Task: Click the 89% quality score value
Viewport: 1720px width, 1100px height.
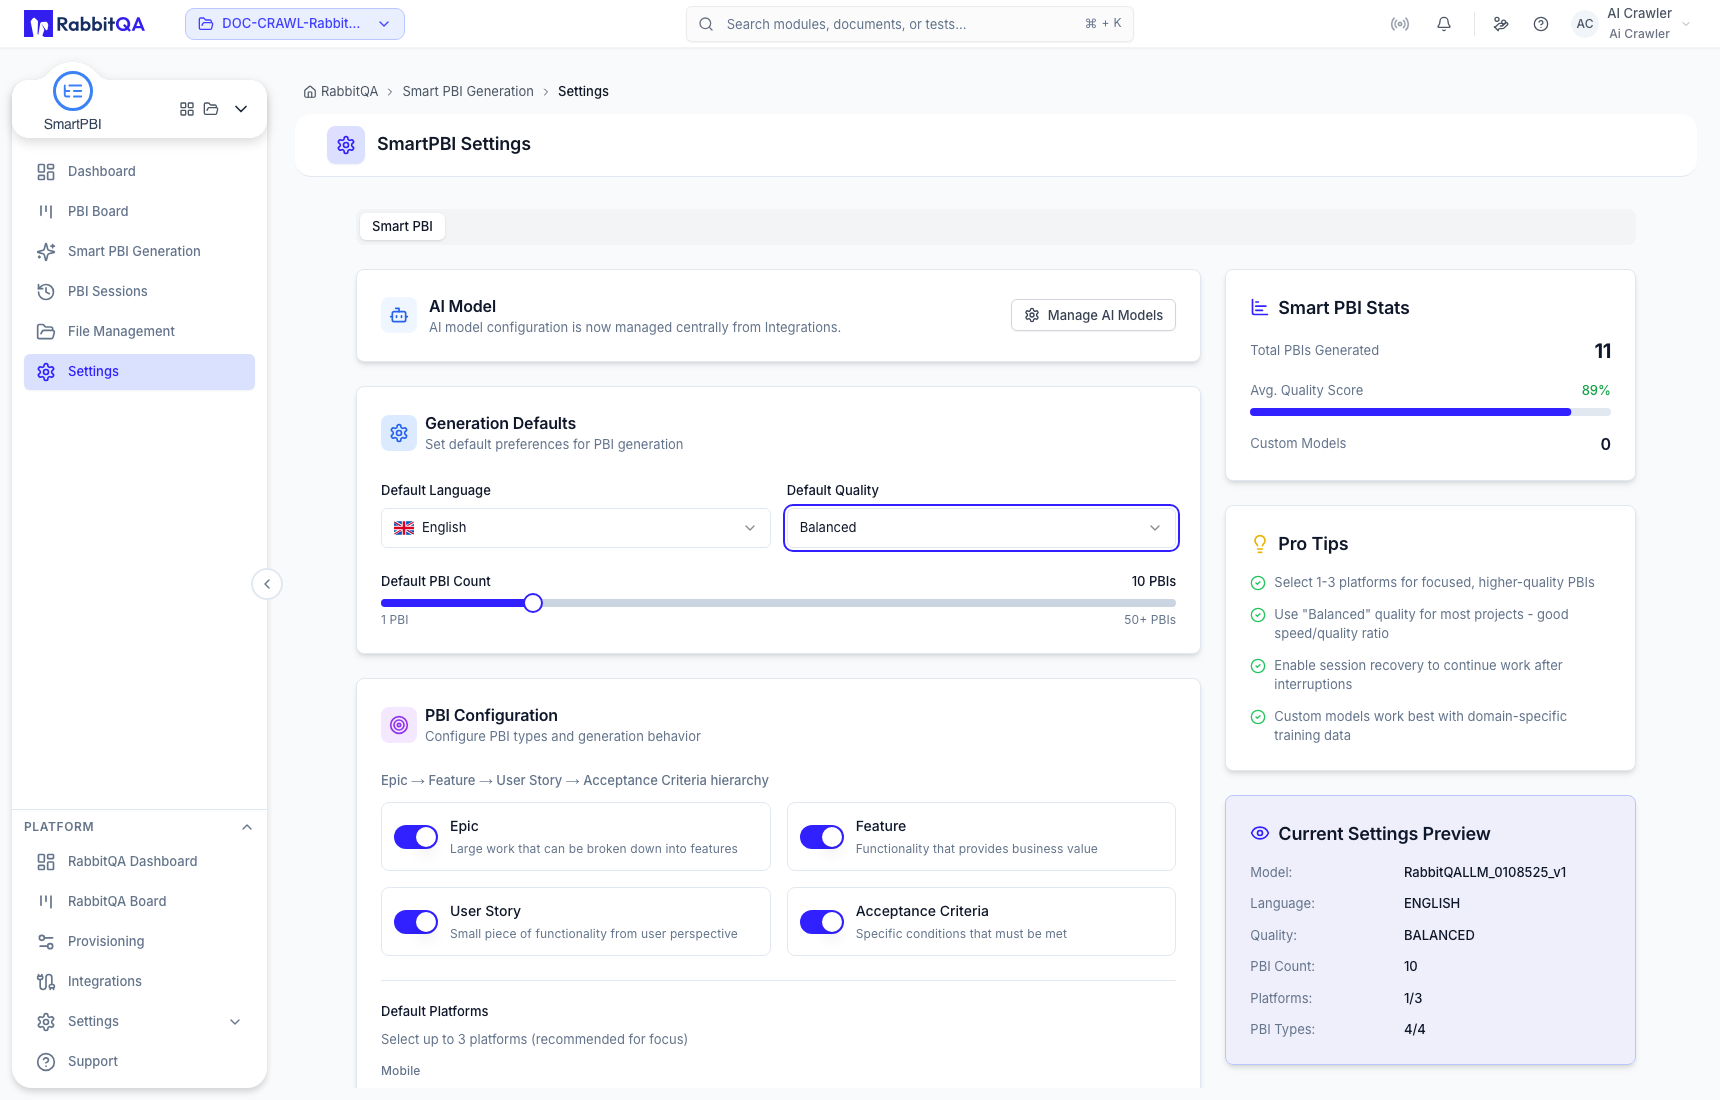Action: click(x=1596, y=391)
